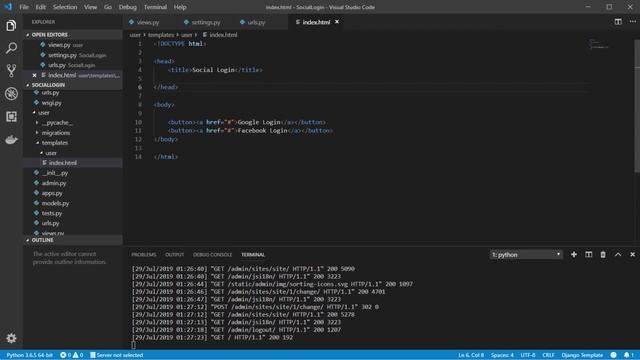Open the Help menu
The width and height of the screenshot is (640, 360).
click(x=180, y=7)
